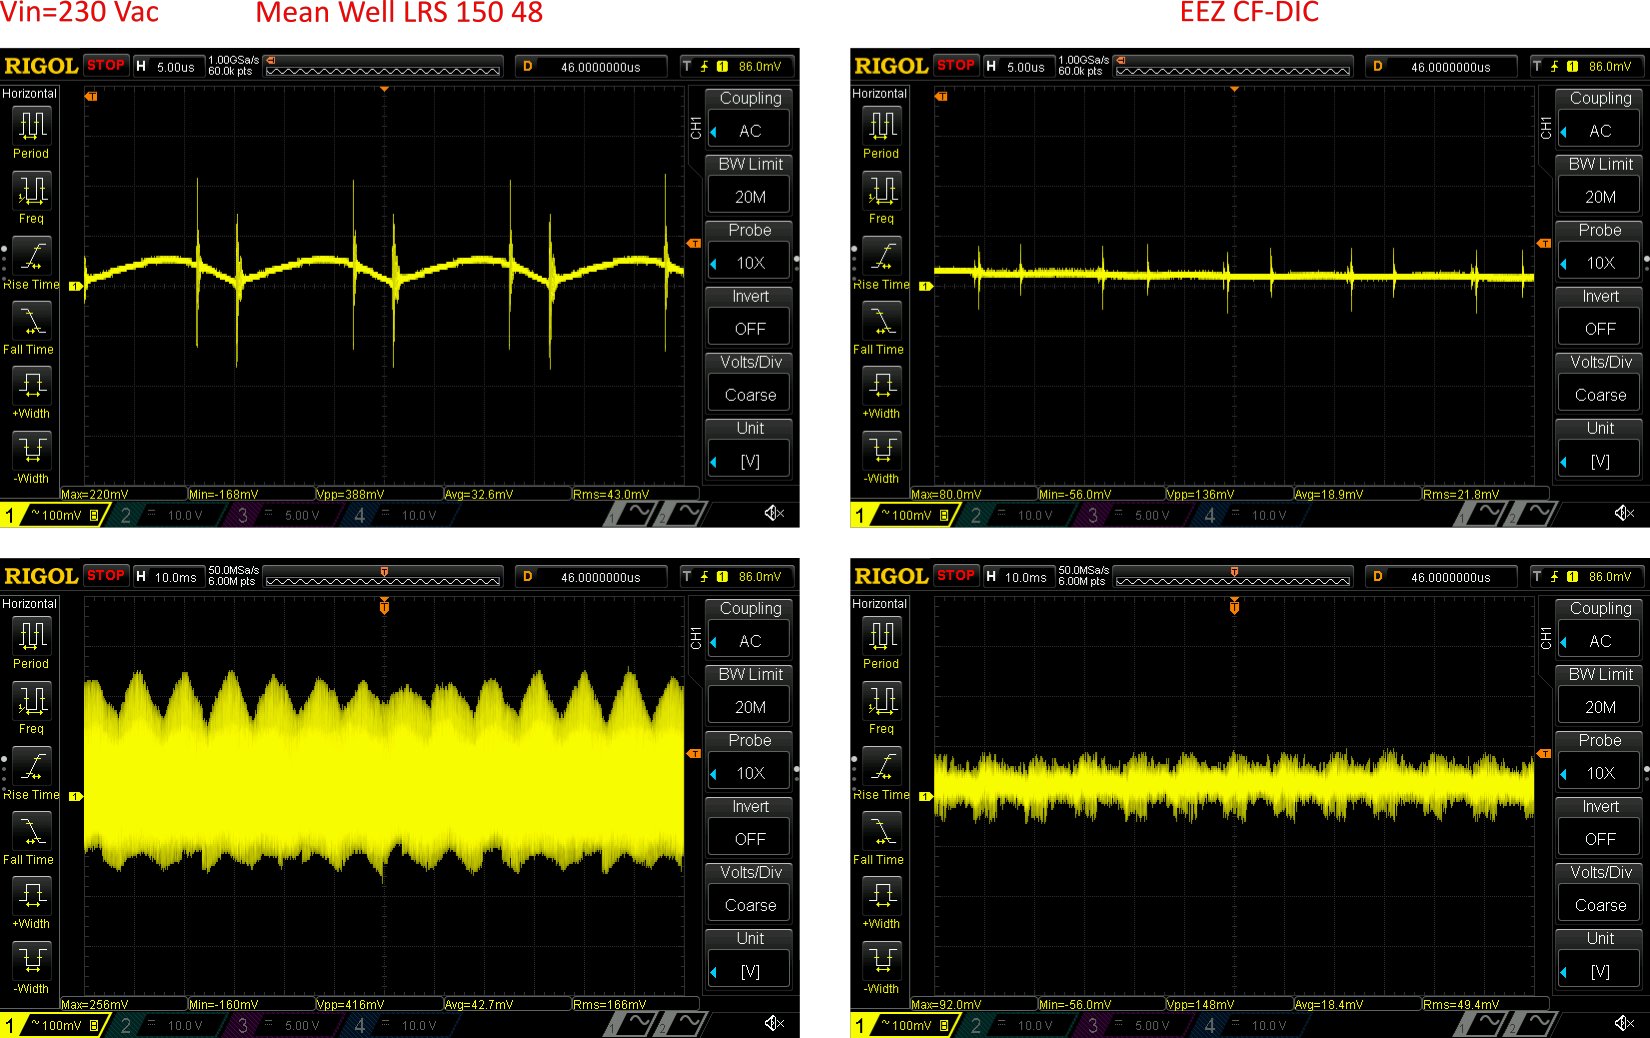Click STOP button on EEZ CF-DIC 10.0ms scope

956,575
